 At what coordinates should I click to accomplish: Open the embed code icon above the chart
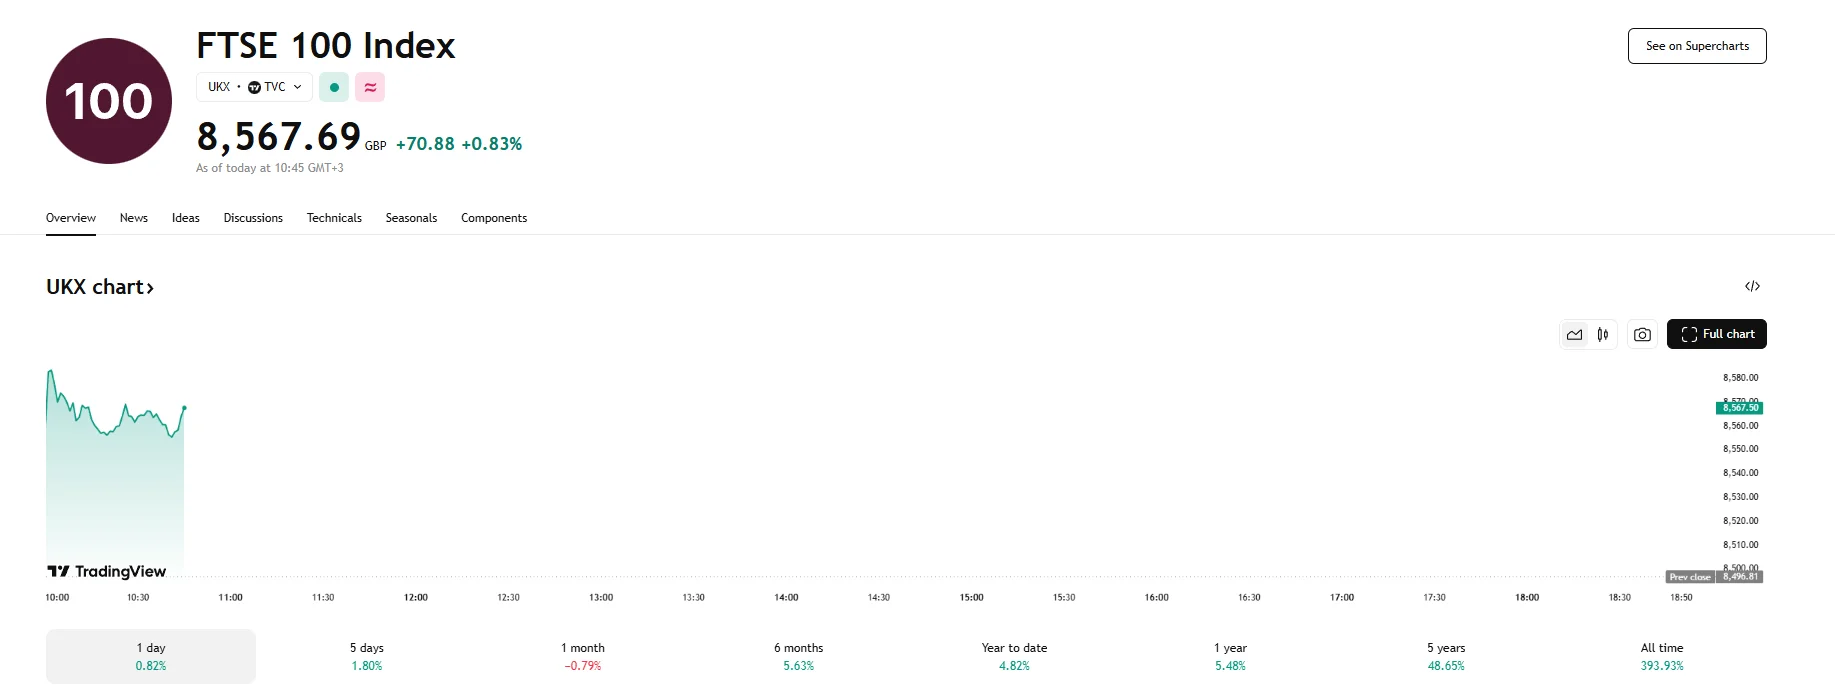(1753, 286)
